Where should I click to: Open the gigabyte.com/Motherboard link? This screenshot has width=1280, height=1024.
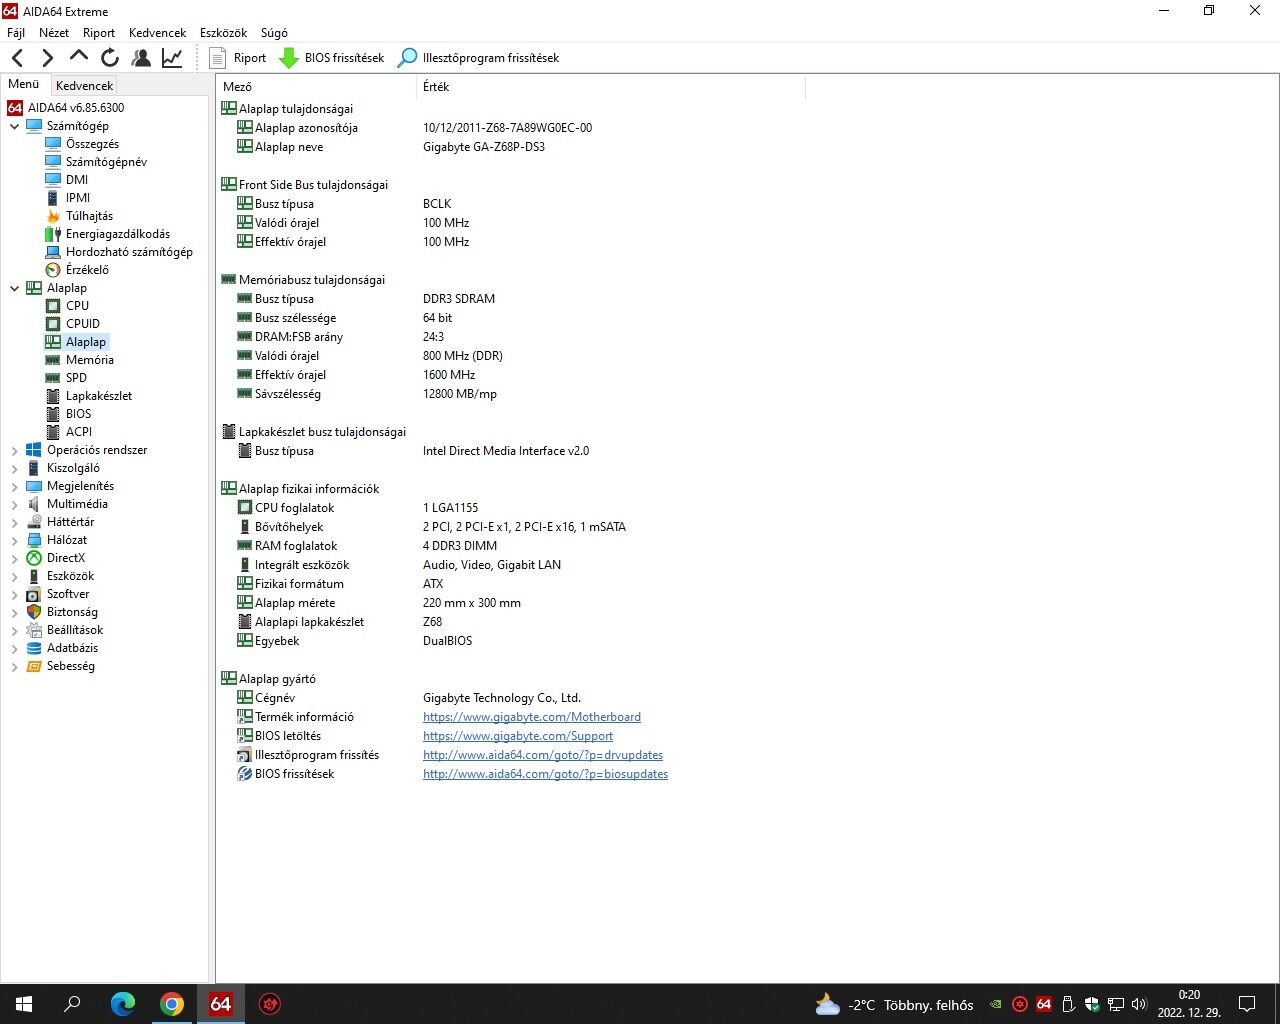(x=532, y=717)
